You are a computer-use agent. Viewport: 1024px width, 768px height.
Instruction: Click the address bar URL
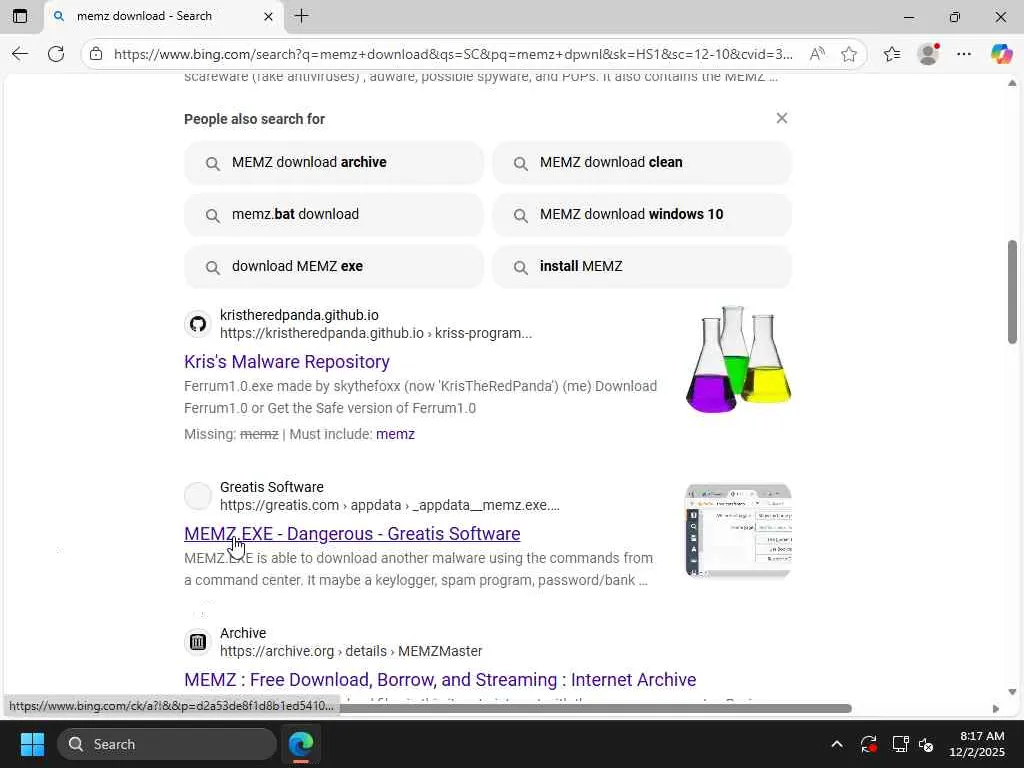(453, 54)
